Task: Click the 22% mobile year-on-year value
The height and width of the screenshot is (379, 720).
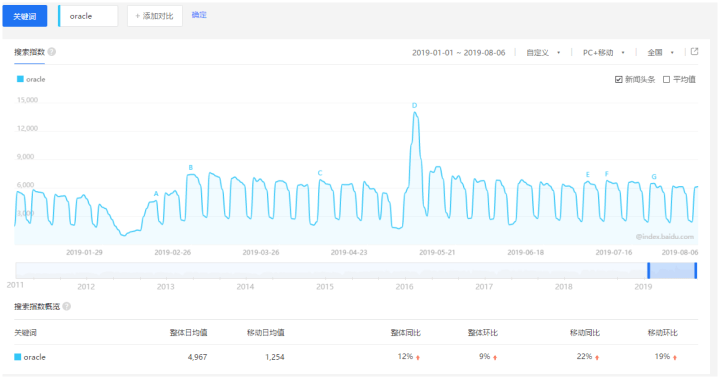Action: [x=584, y=356]
